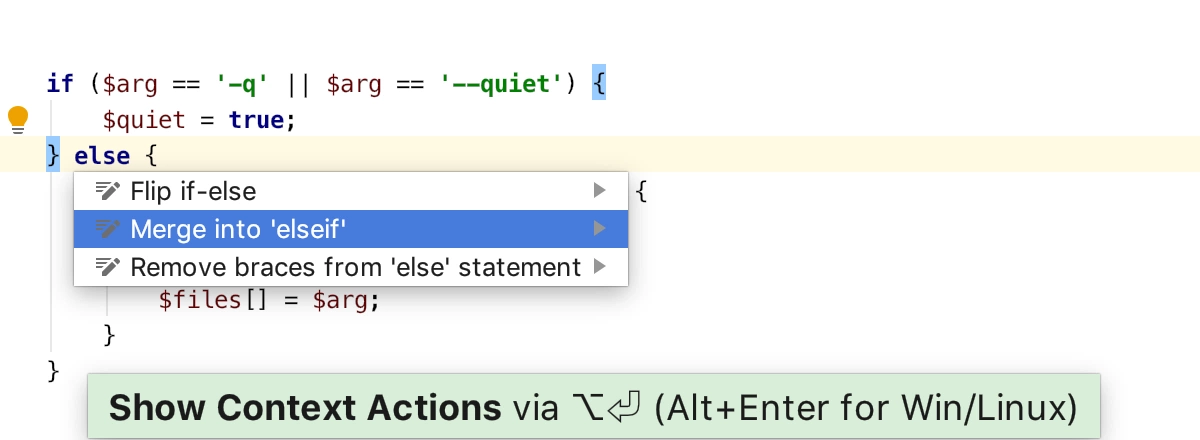Click the highlighted closing brace before else
The height and width of the screenshot is (440, 1200).
(53, 156)
